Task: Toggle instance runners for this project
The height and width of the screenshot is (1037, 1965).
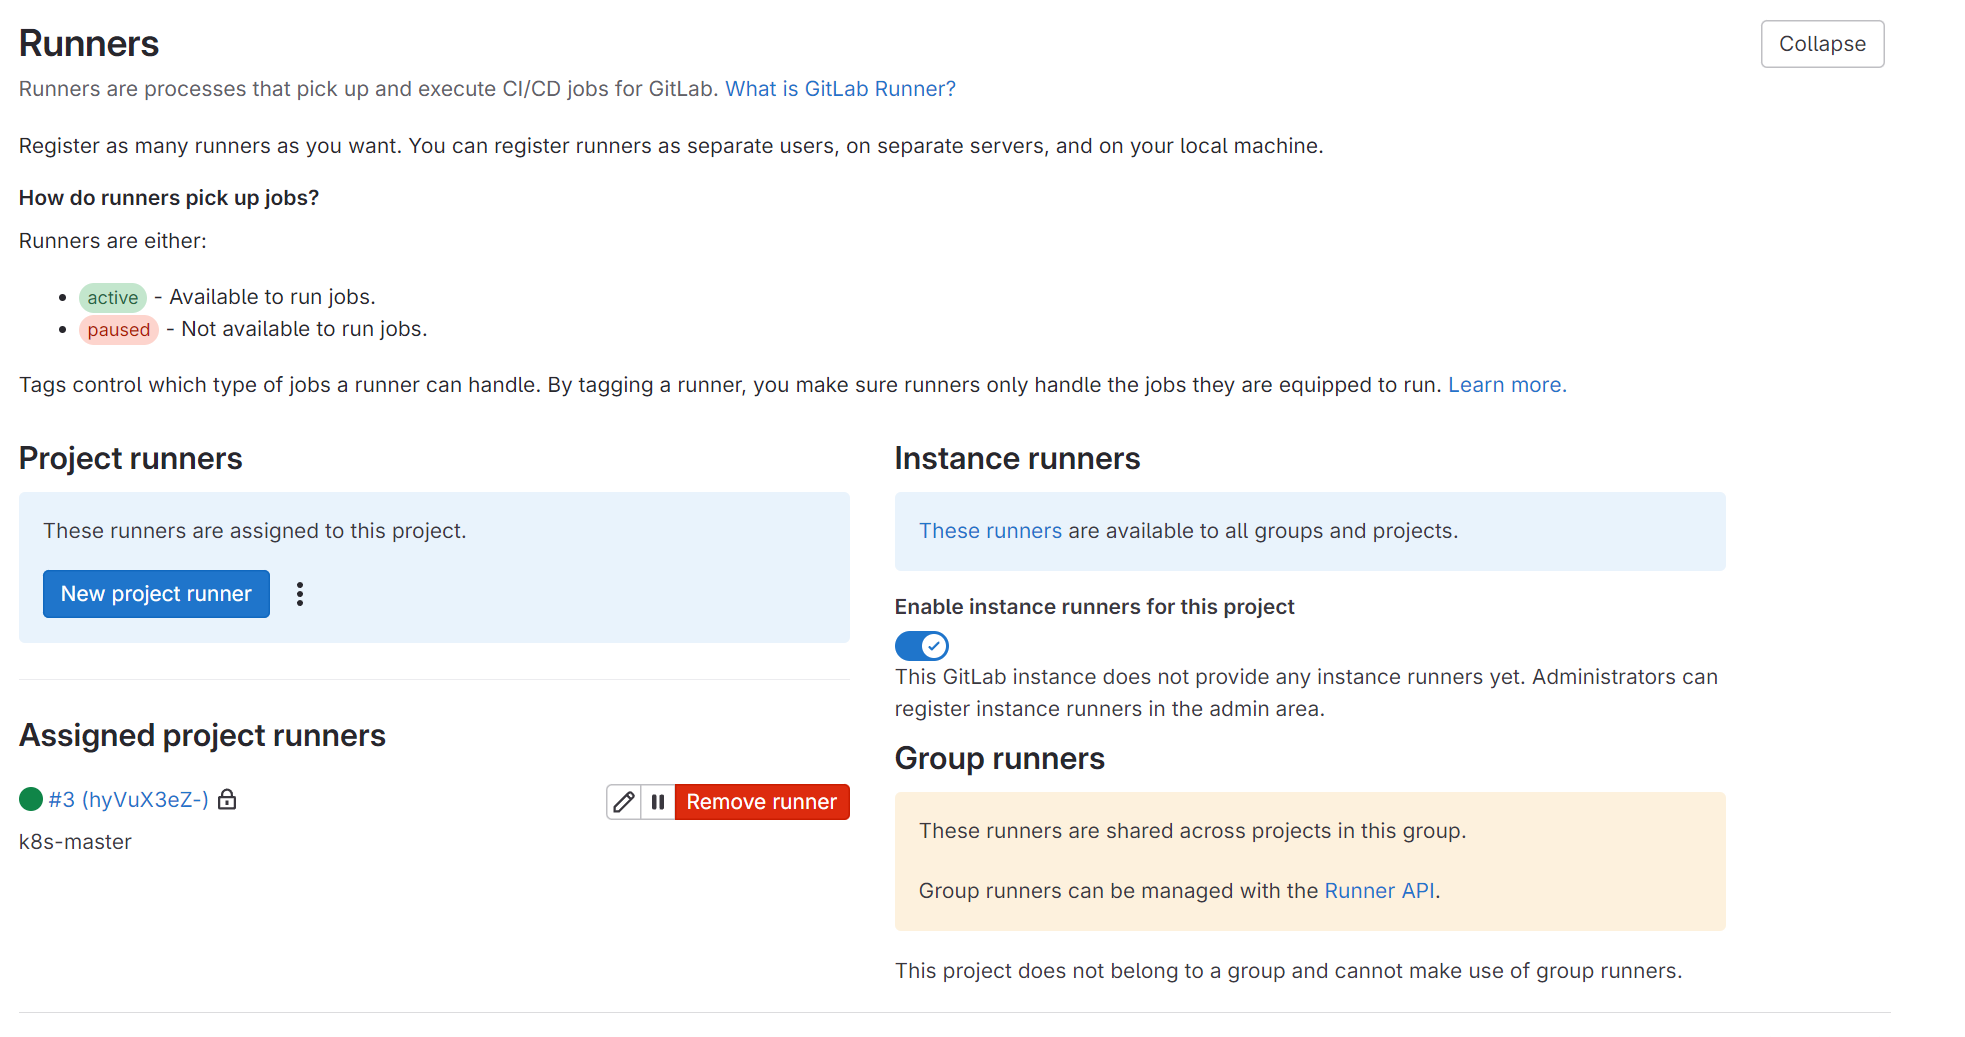Action: (x=921, y=646)
